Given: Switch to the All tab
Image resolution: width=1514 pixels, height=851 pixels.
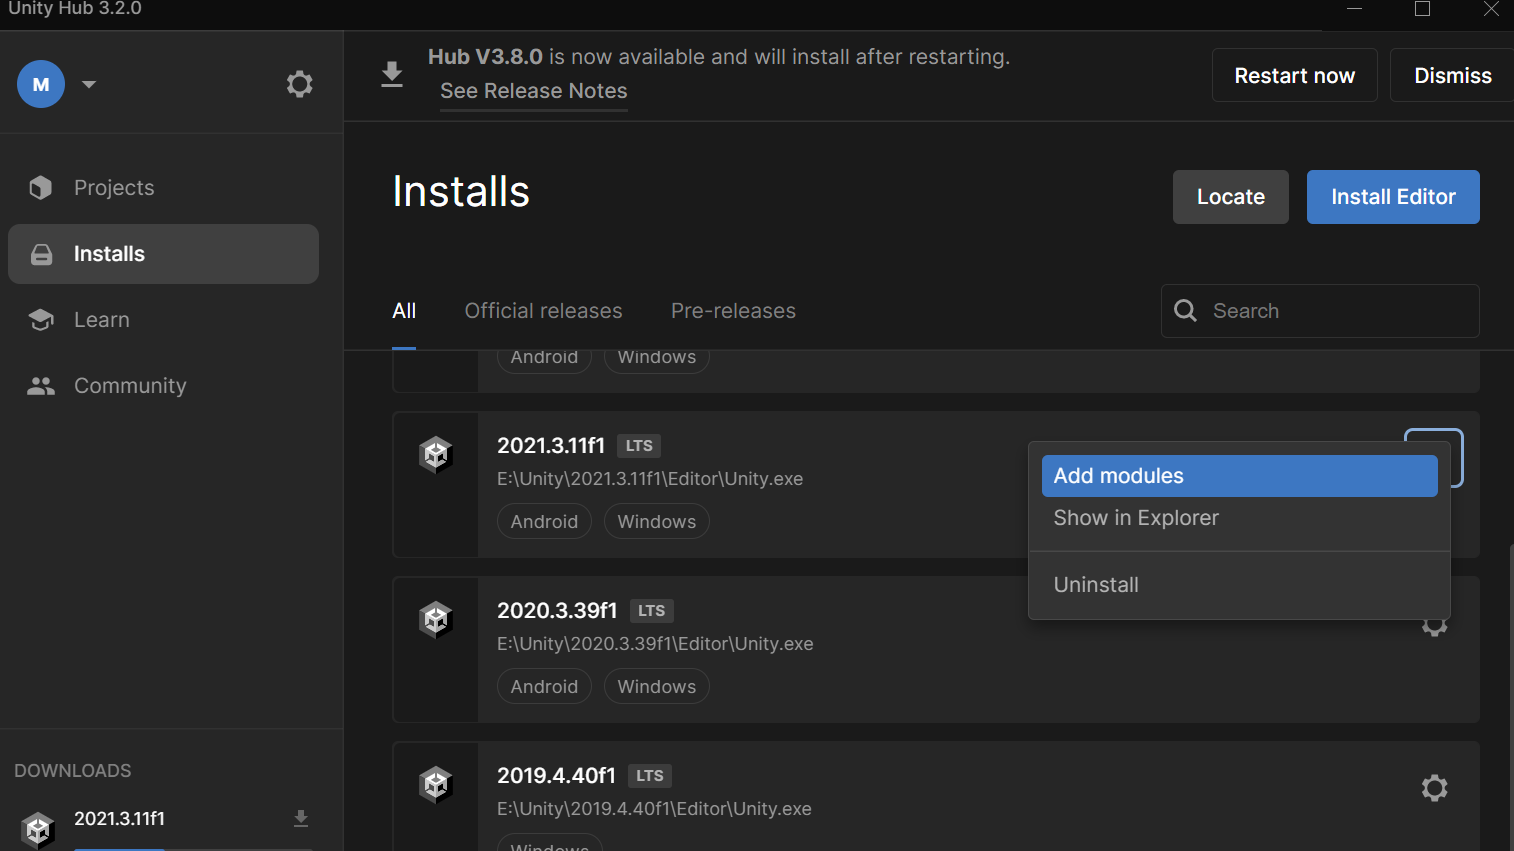Looking at the screenshot, I should pos(404,311).
